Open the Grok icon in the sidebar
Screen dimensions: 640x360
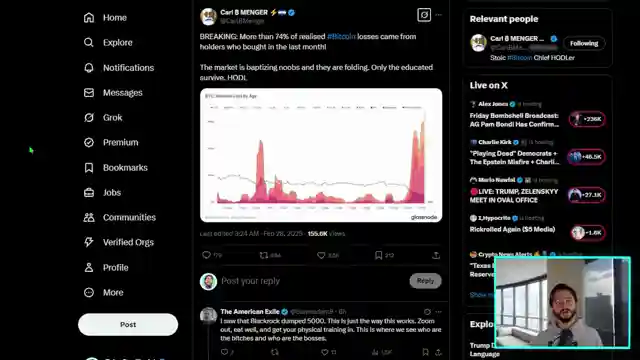pos(89,118)
